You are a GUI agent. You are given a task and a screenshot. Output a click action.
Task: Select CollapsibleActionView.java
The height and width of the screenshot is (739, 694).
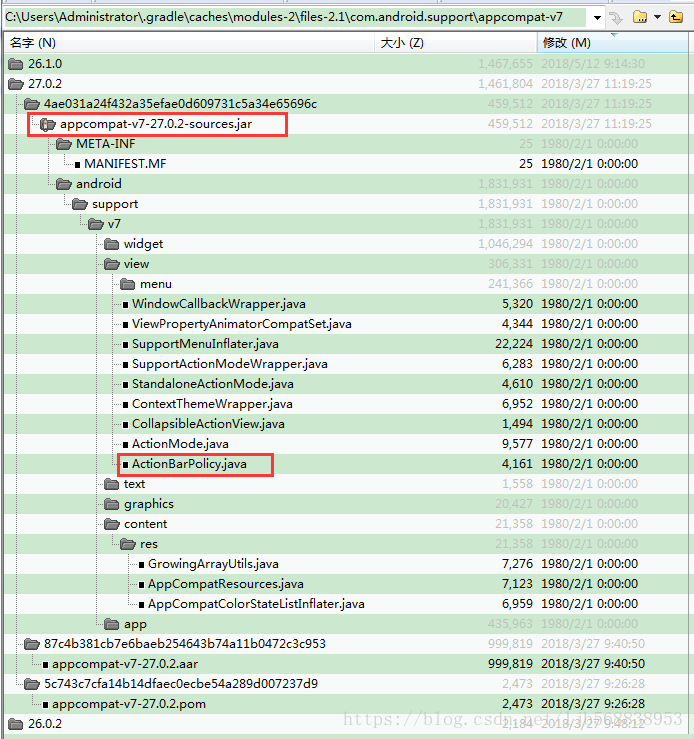[208, 424]
